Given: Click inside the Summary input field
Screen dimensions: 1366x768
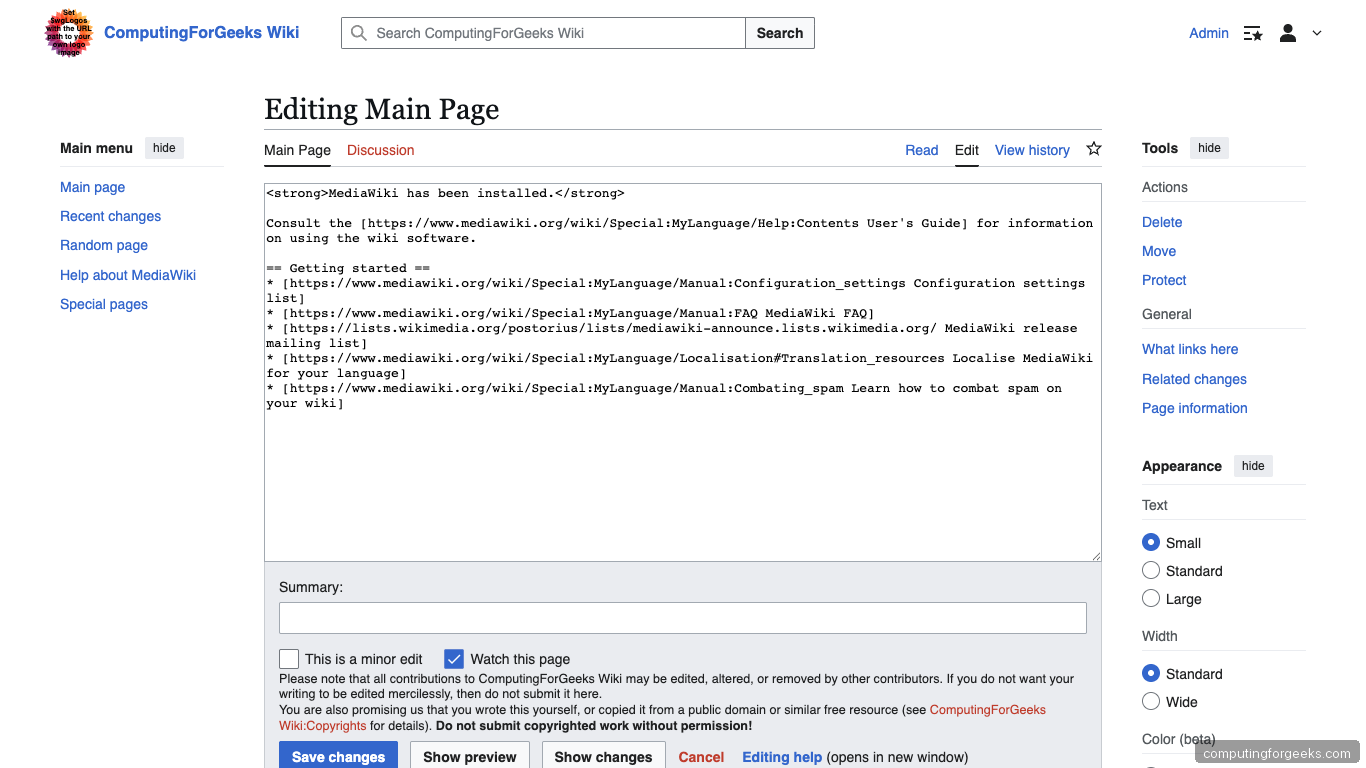Looking at the screenshot, I should pyautogui.click(x=682, y=618).
